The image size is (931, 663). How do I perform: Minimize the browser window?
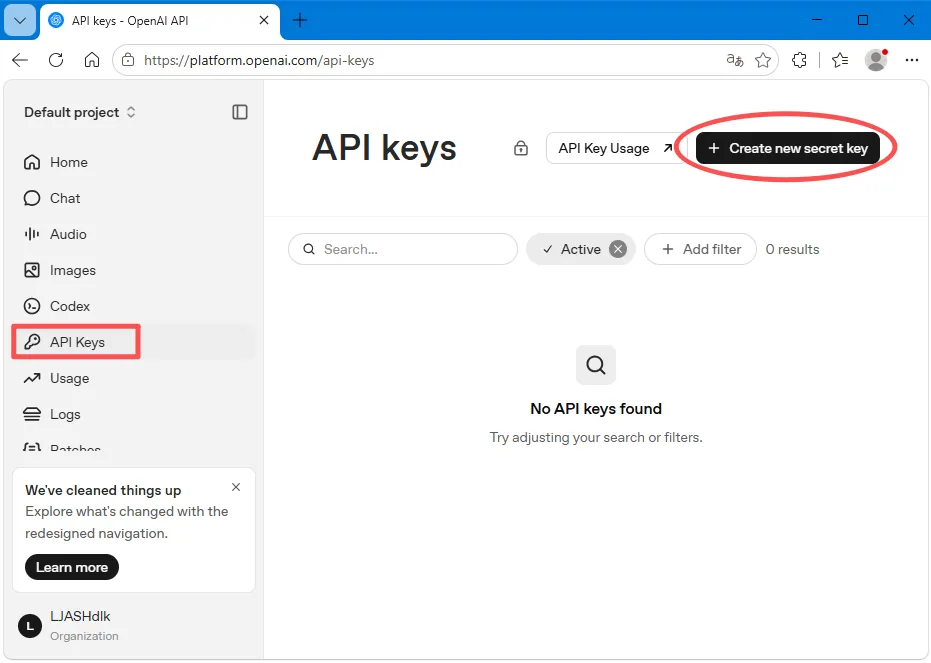coord(817,20)
